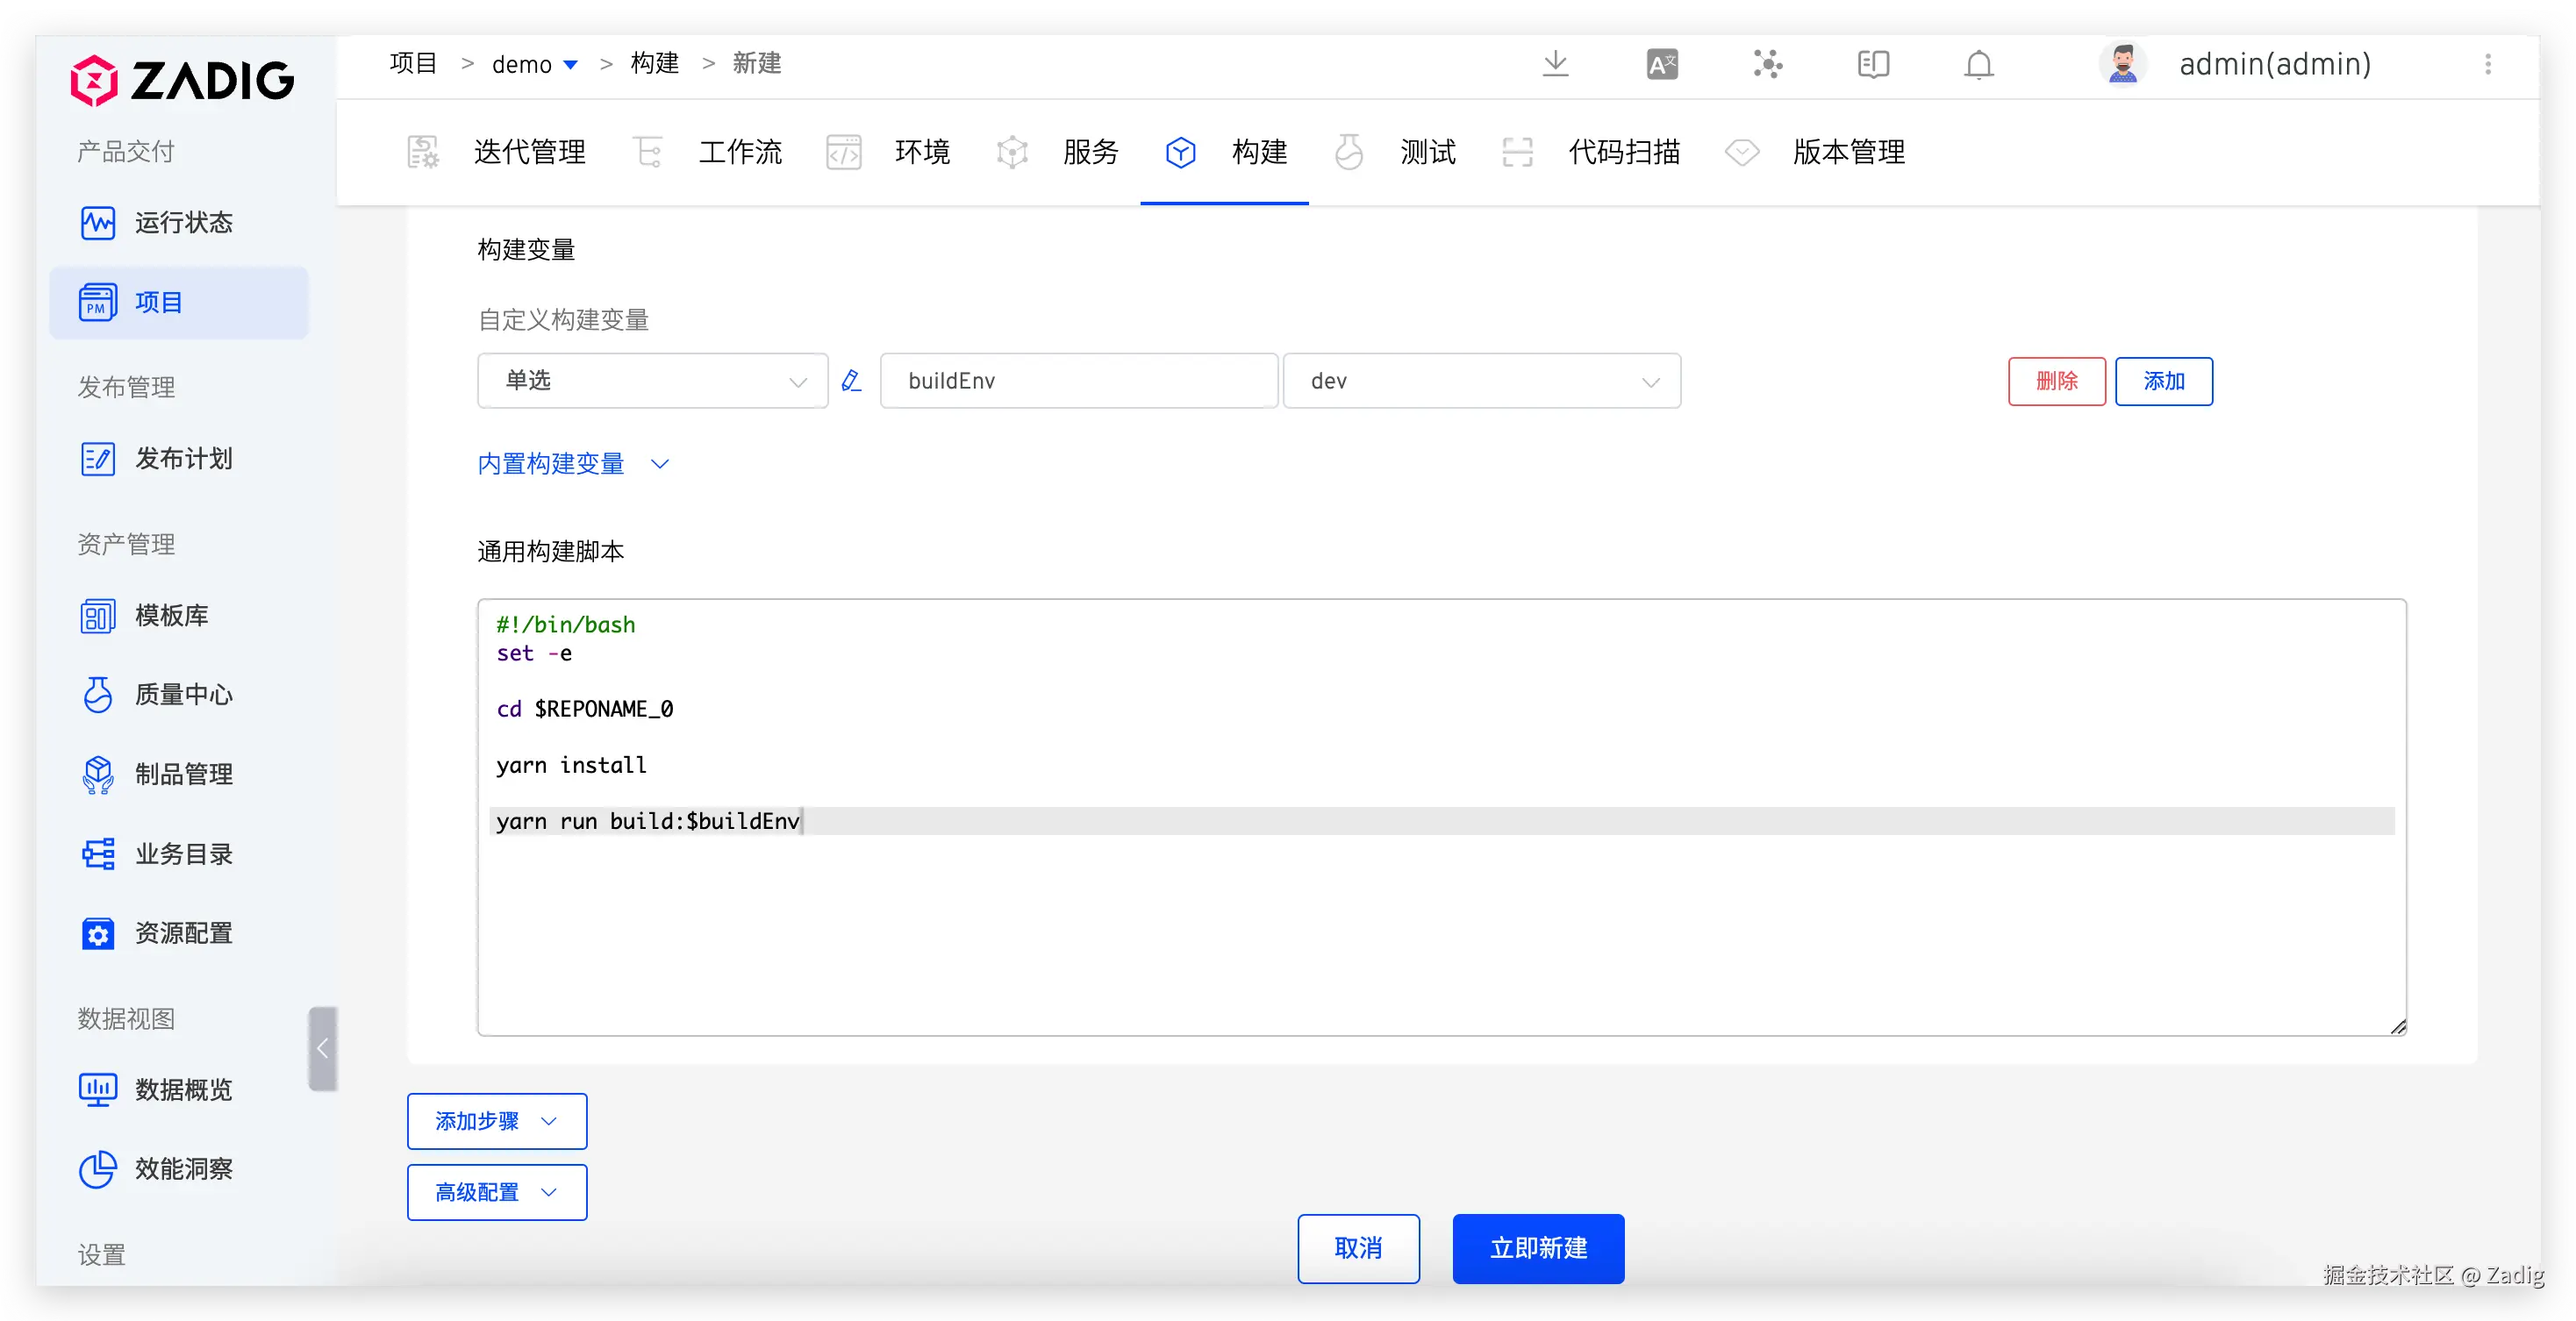
Task: Click the red 删除 button
Action: (2056, 381)
